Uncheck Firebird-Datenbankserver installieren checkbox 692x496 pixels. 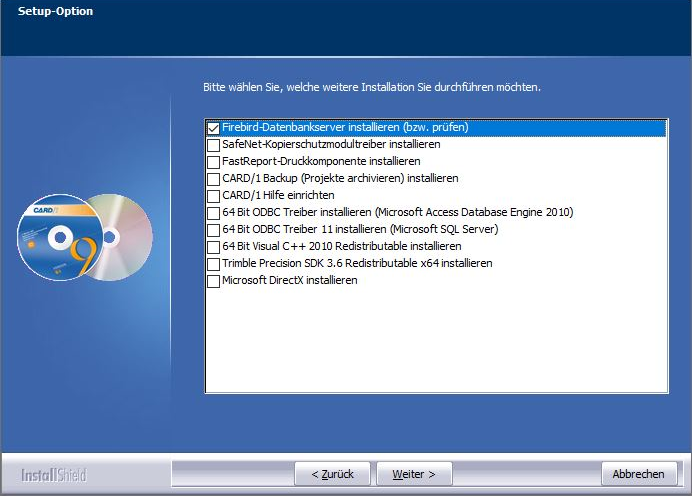[x=214, y=128]
